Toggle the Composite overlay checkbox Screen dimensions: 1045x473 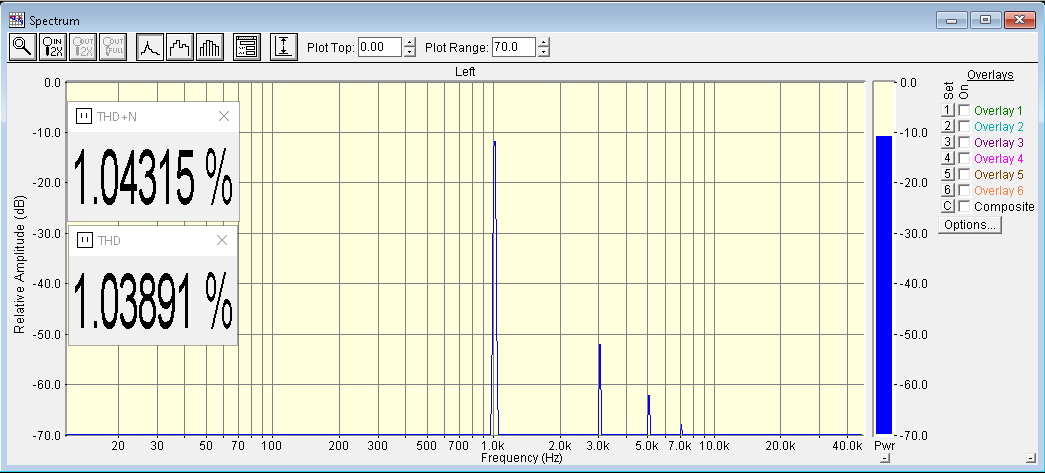click(964, 206)
